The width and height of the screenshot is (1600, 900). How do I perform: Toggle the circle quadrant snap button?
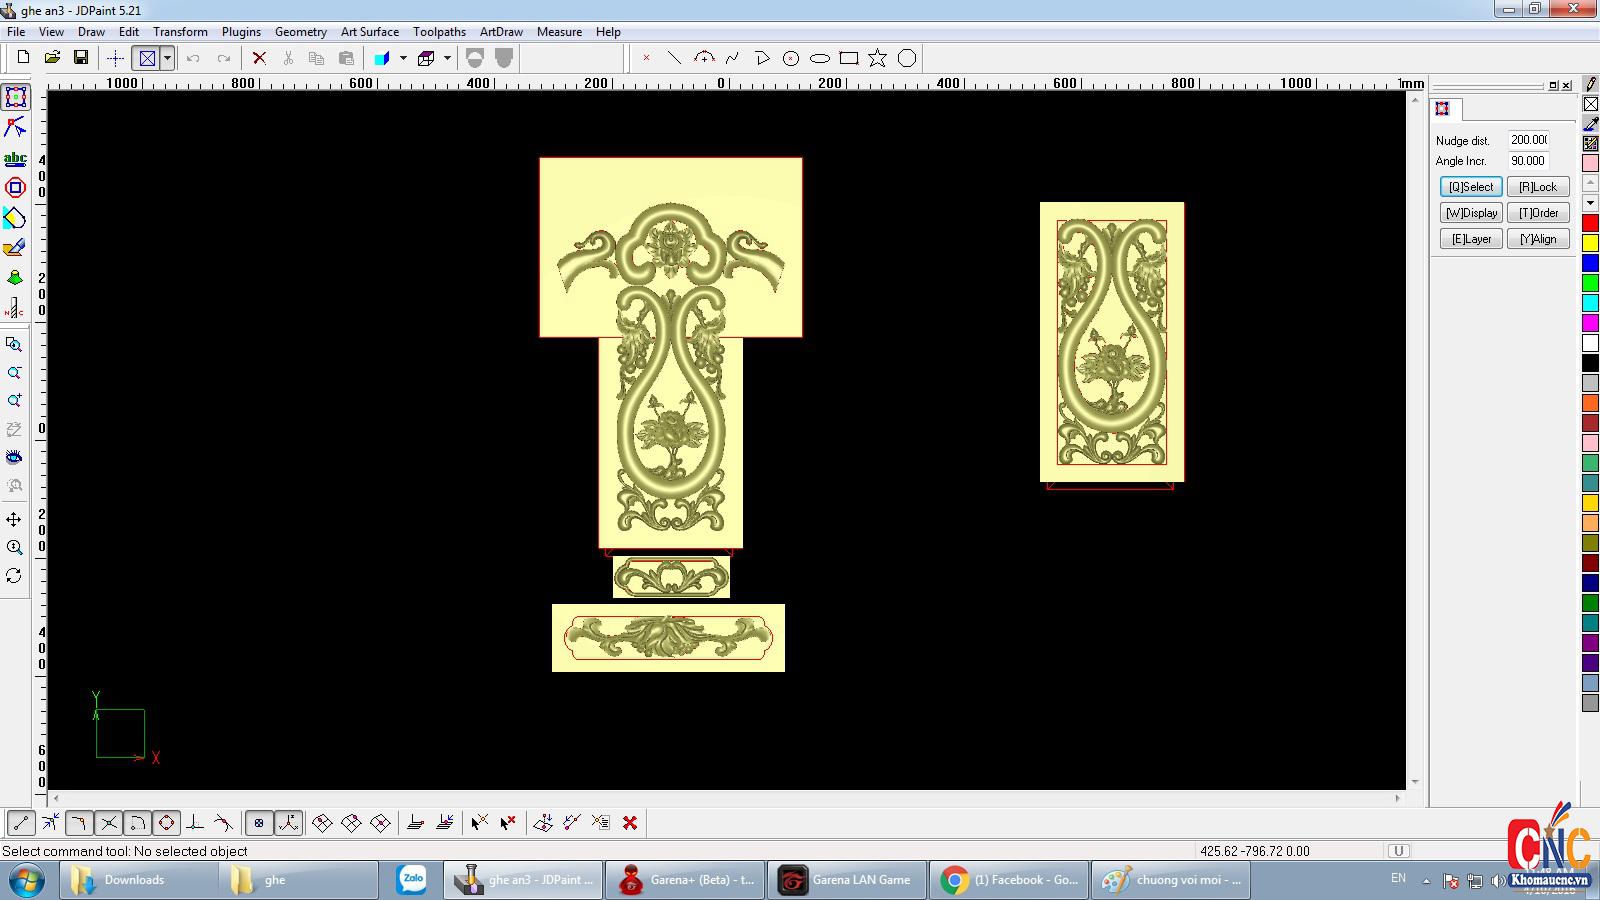(x=166, y=823)
